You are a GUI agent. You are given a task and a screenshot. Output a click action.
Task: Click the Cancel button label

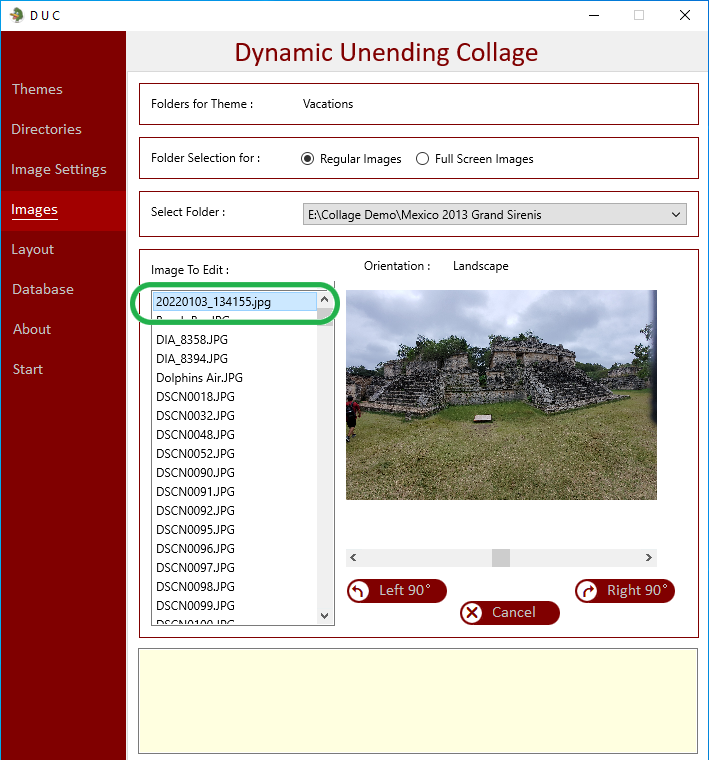click(514, 612)
